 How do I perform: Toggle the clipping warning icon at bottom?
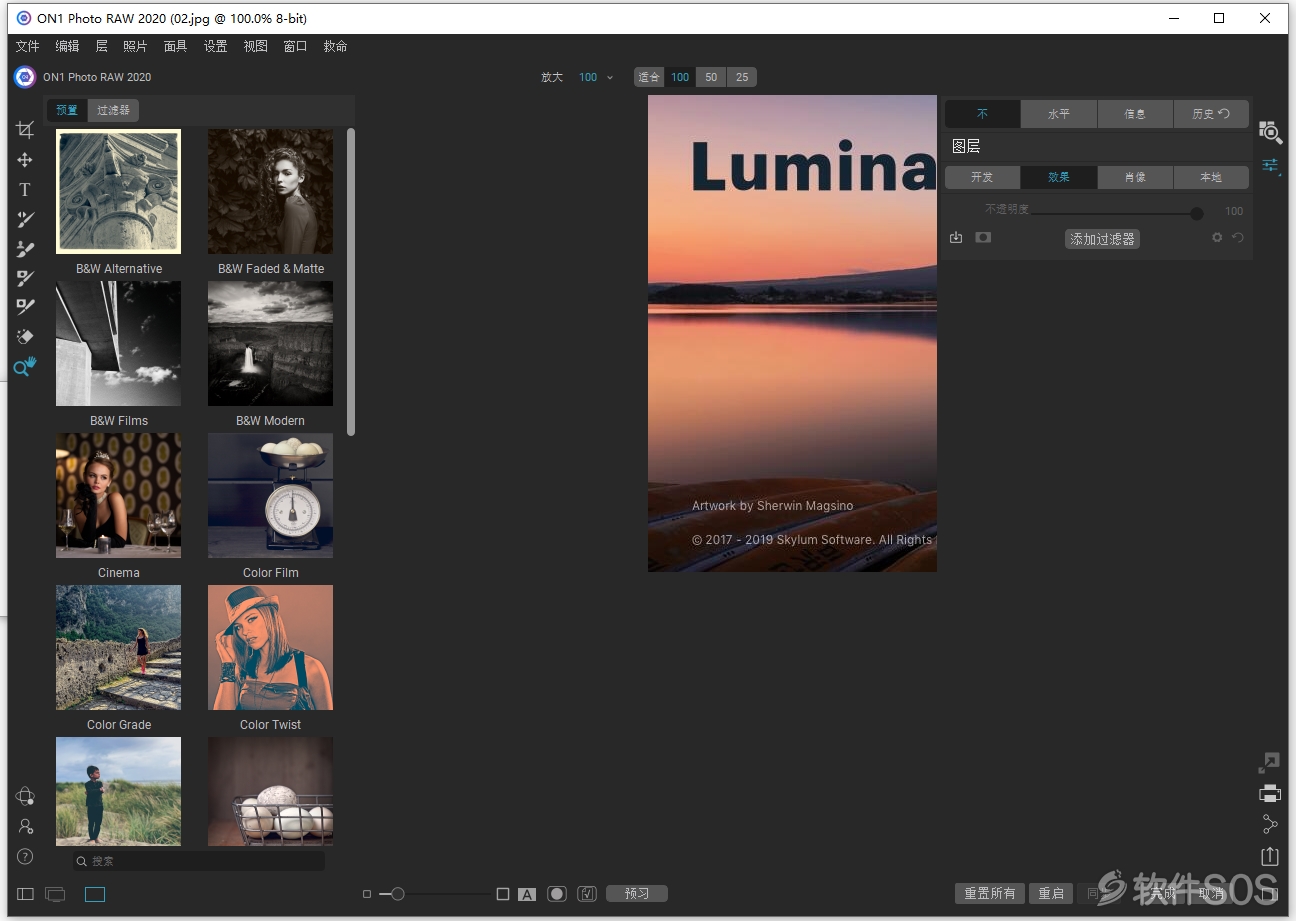pos(588,894)
